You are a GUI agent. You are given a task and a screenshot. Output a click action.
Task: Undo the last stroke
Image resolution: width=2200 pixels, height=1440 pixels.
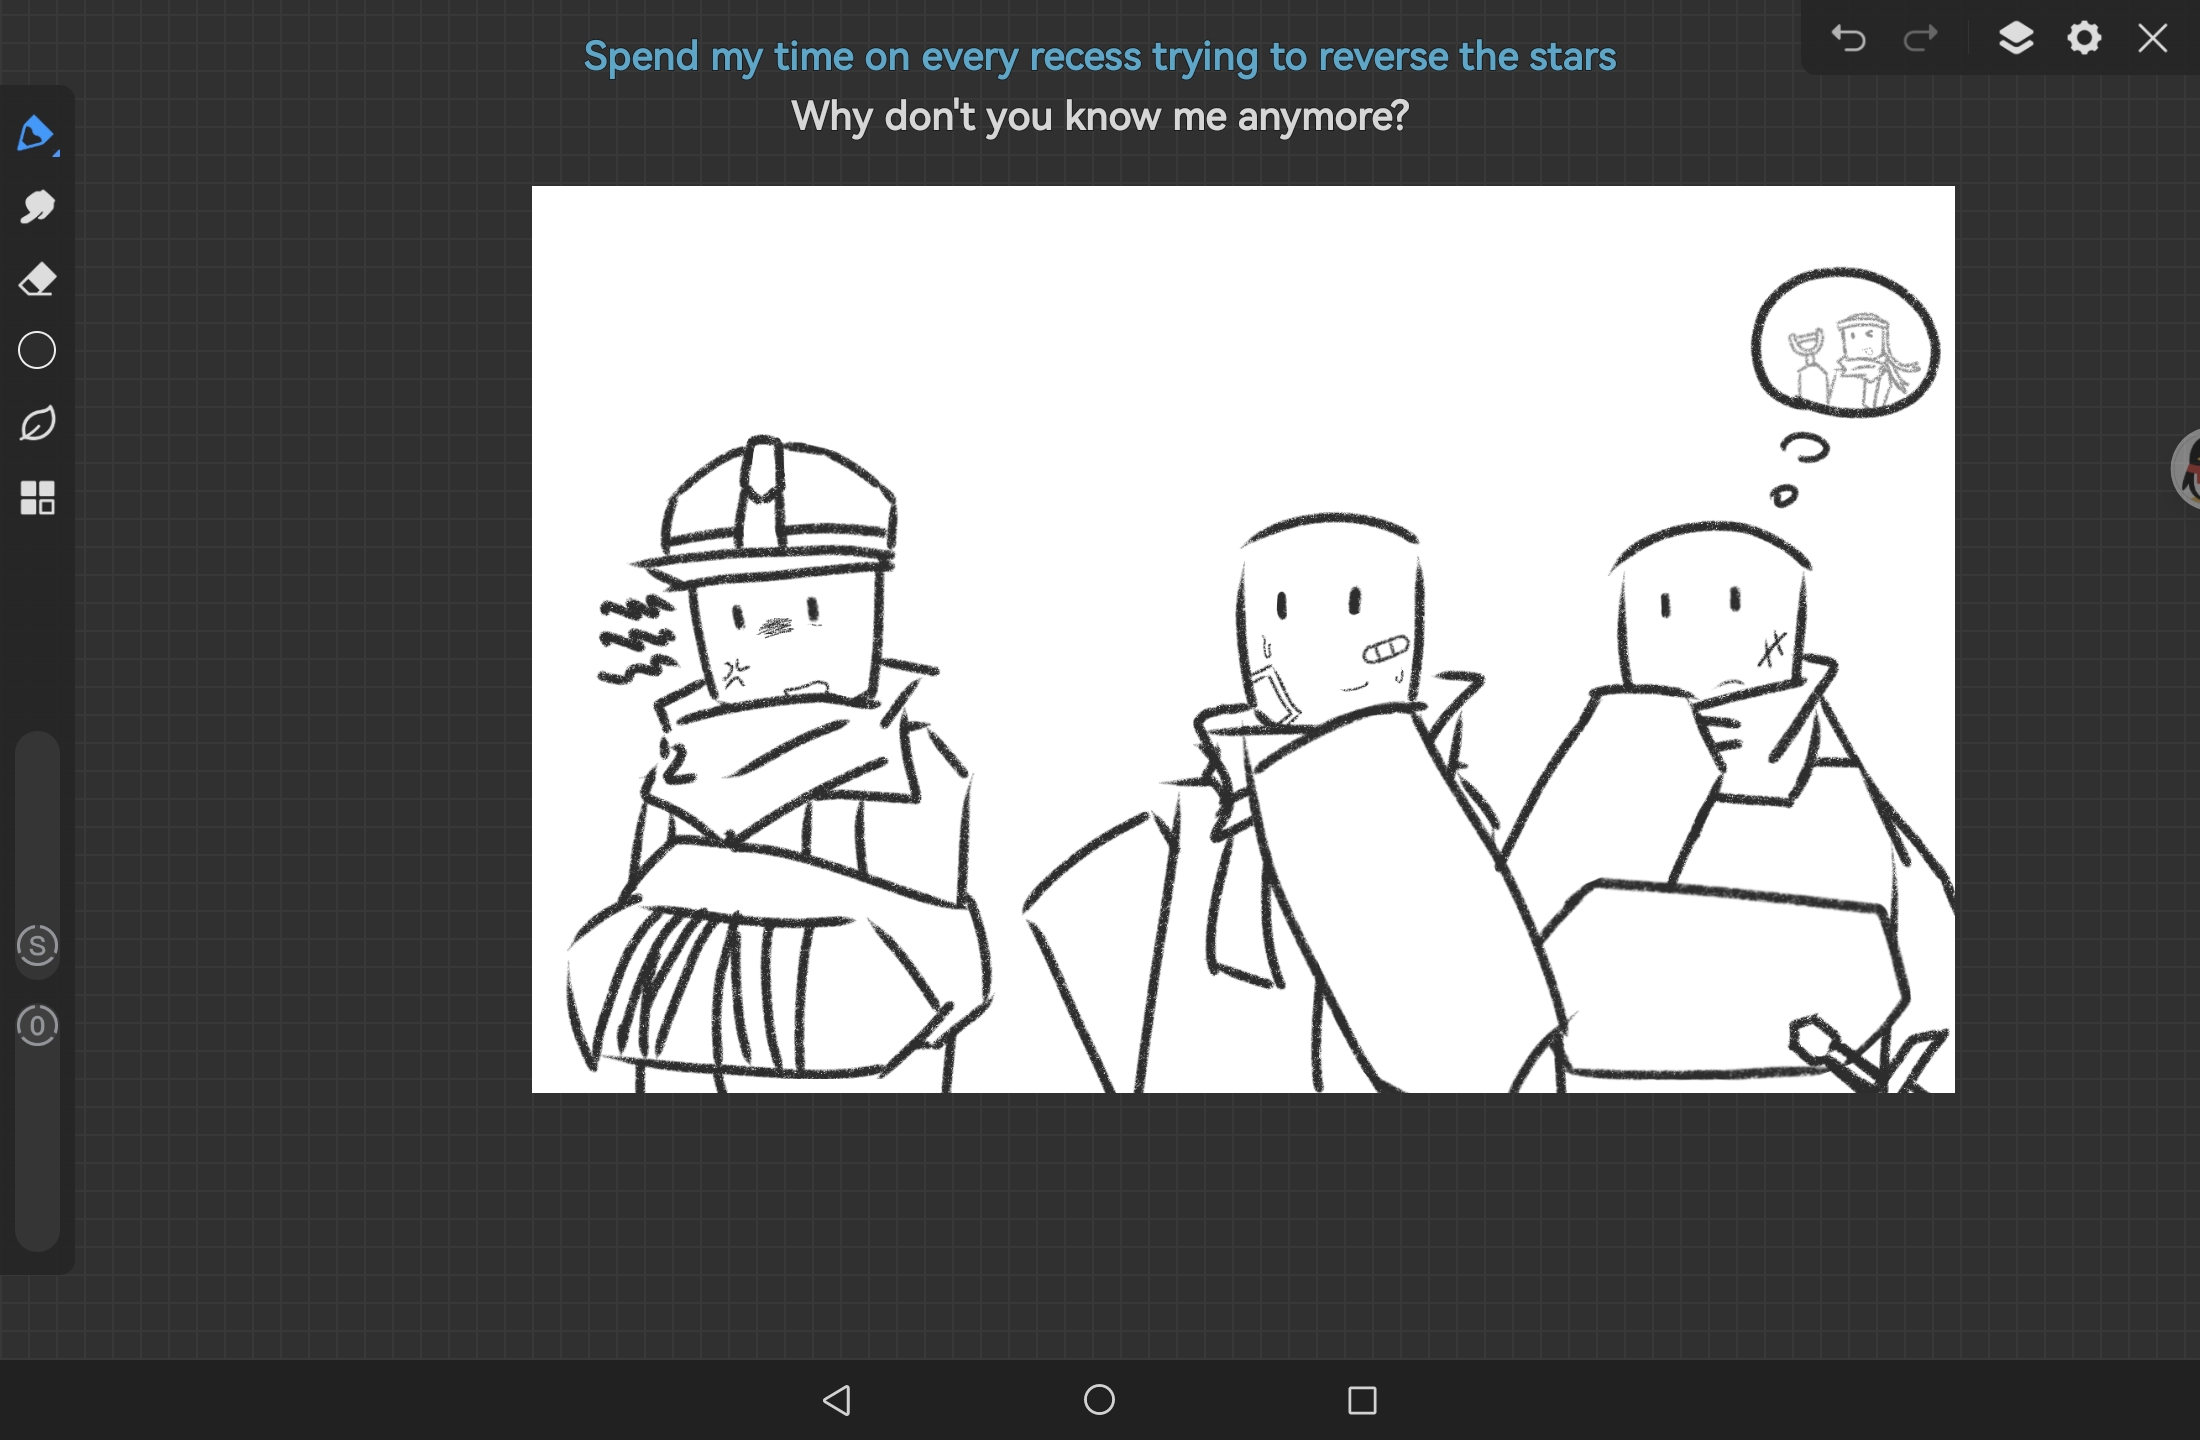click(1848, 39)
